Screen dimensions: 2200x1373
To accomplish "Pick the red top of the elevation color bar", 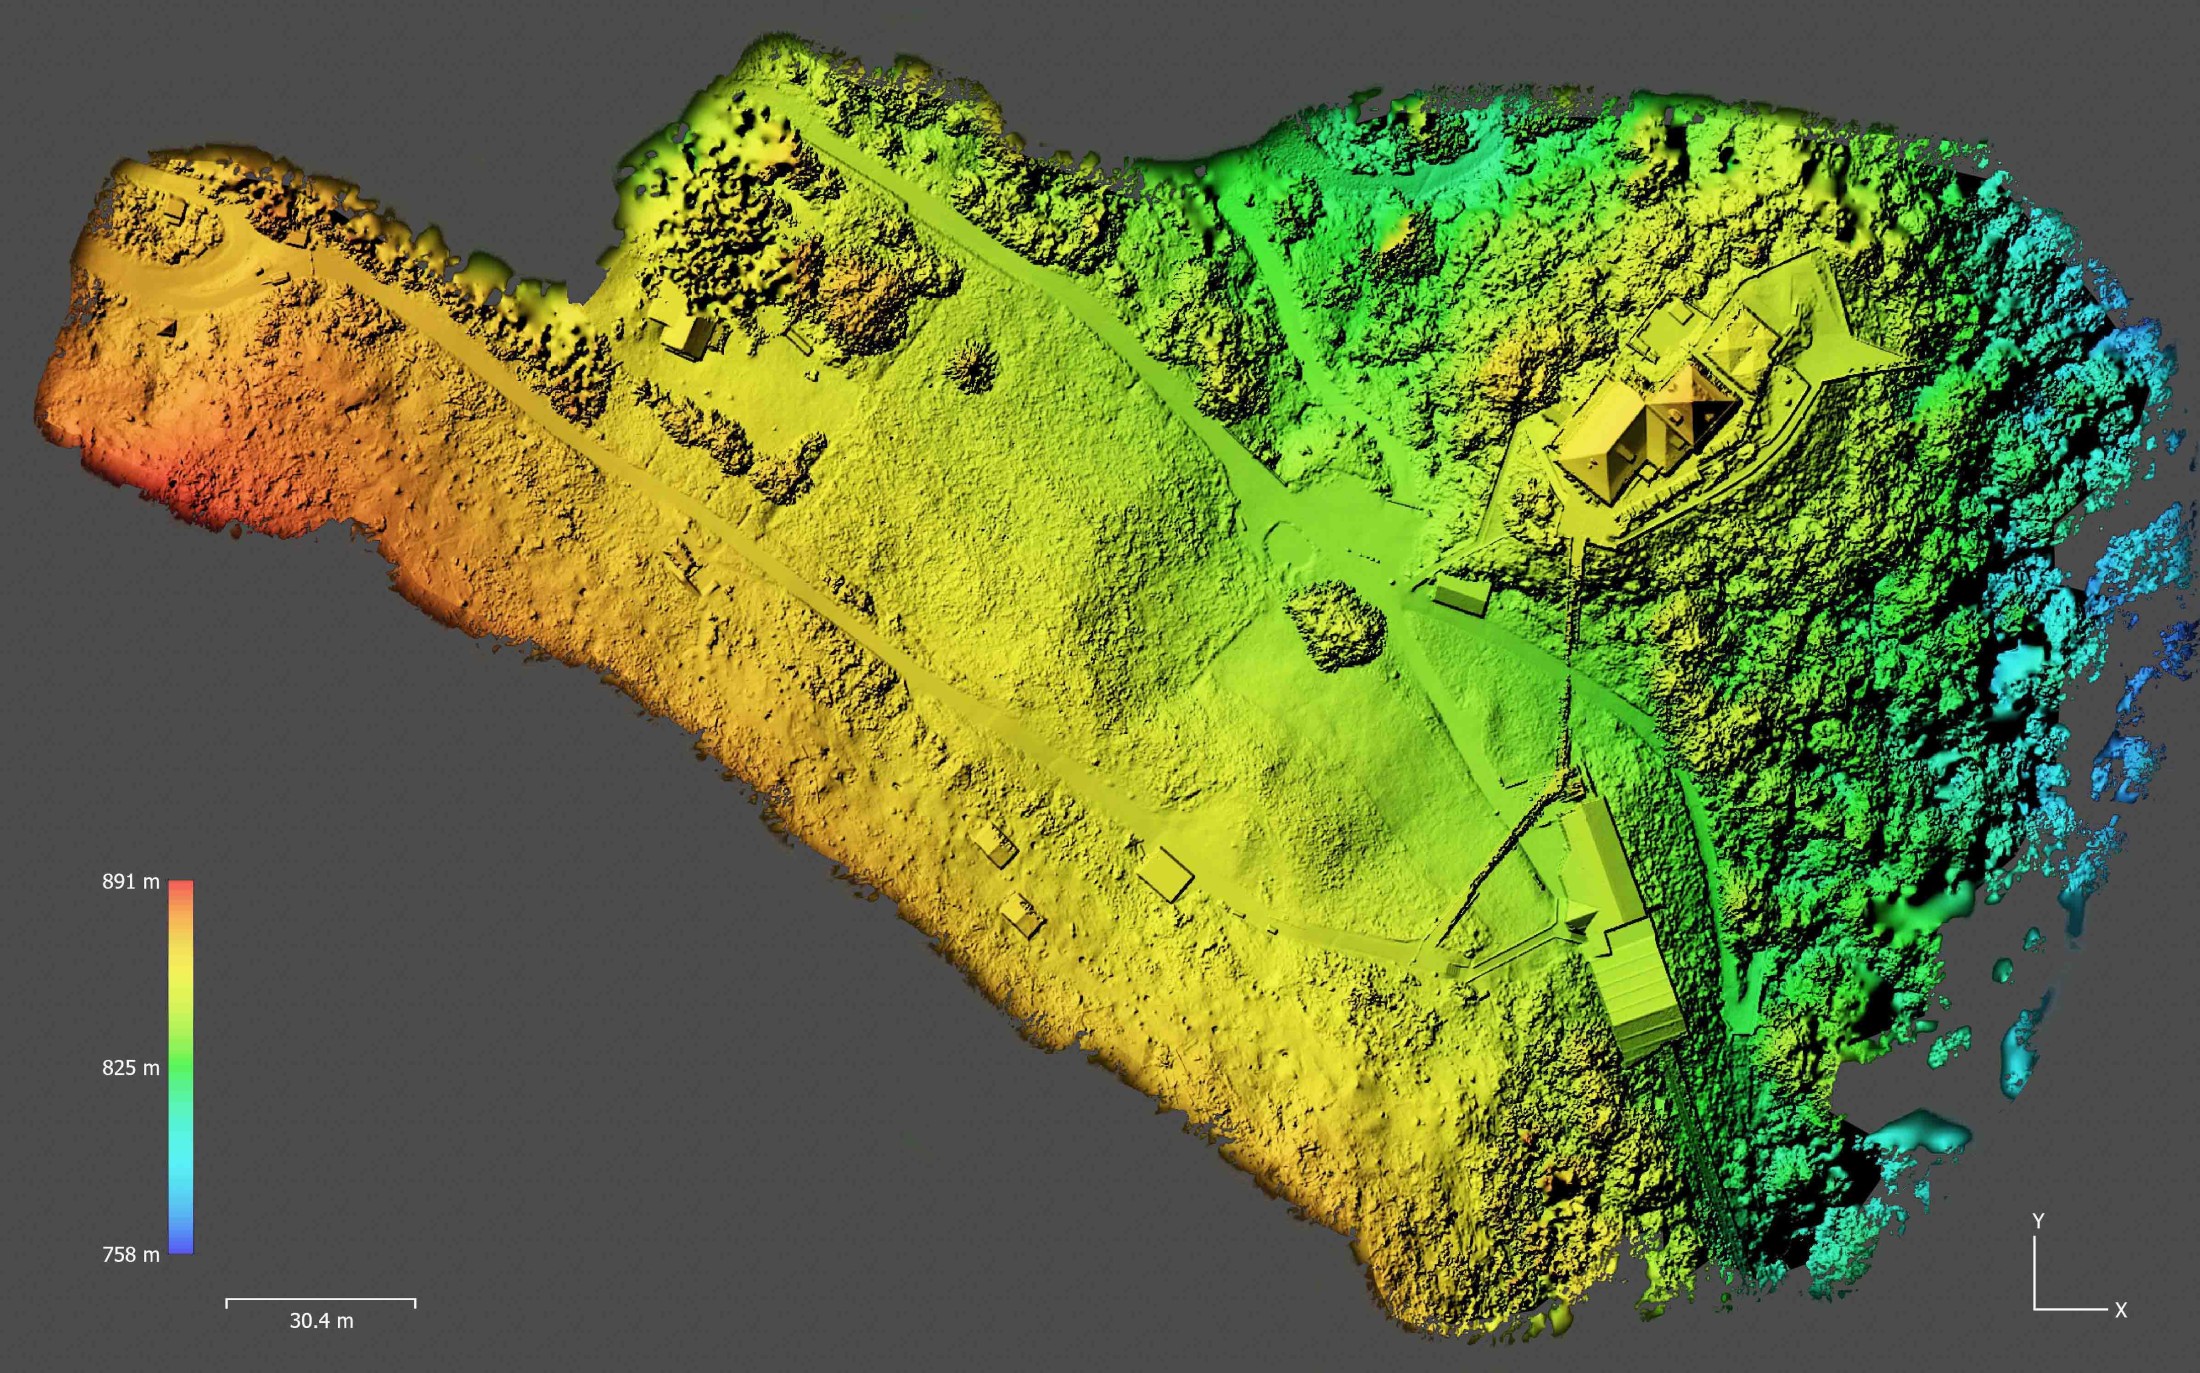I will pos(180,887).
